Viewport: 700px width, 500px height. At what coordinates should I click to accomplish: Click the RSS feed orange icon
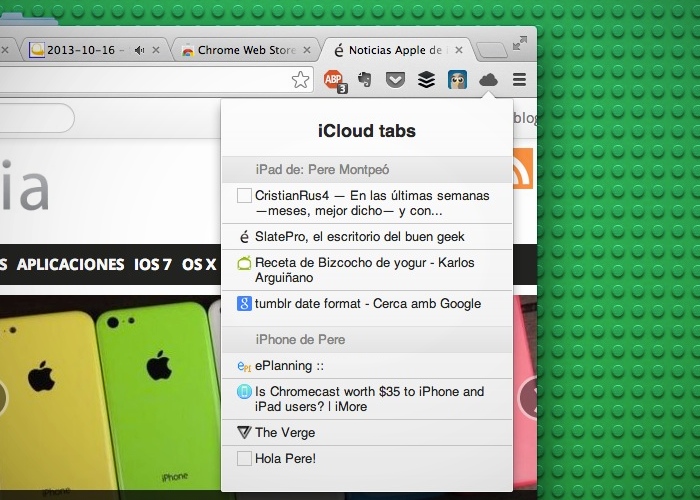pyautogui.click(x=523, y=168)
